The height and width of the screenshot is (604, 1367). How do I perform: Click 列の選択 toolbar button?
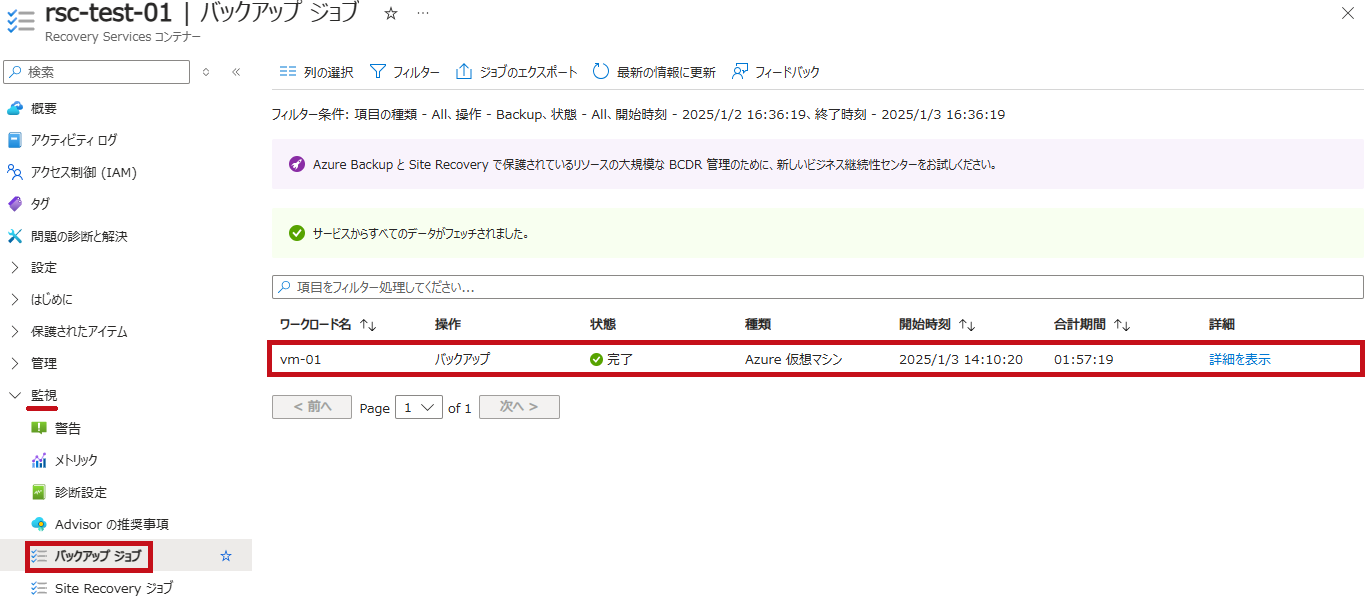(x=316, y=72)
